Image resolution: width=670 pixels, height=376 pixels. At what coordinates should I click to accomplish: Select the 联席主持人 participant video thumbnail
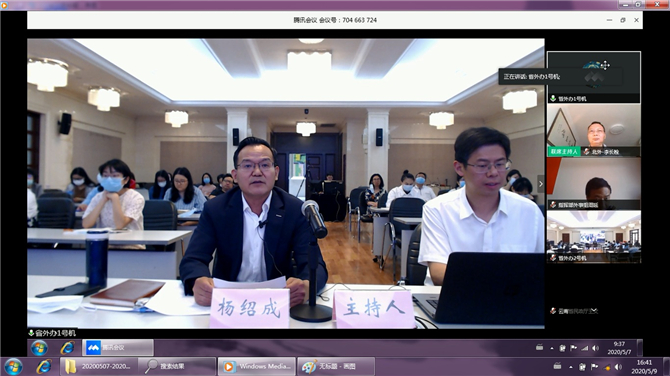[594, 130]
